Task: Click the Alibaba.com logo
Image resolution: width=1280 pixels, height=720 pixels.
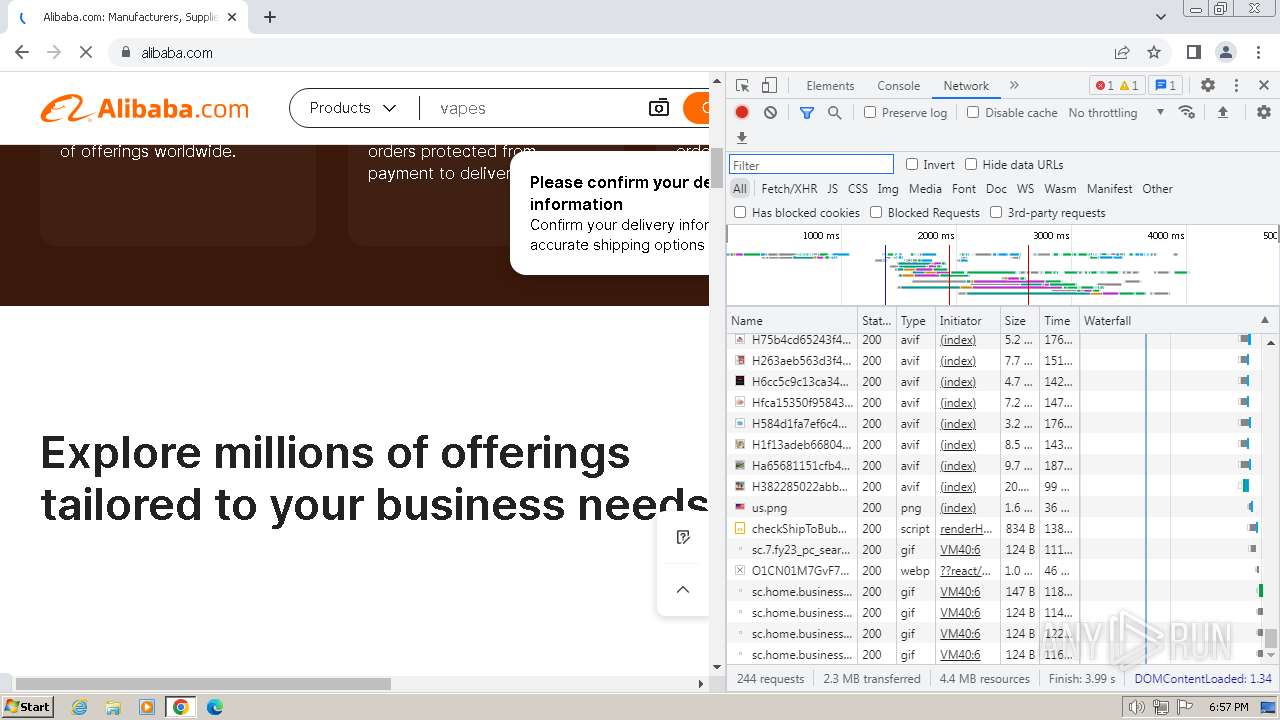Action: click(145, 109)
